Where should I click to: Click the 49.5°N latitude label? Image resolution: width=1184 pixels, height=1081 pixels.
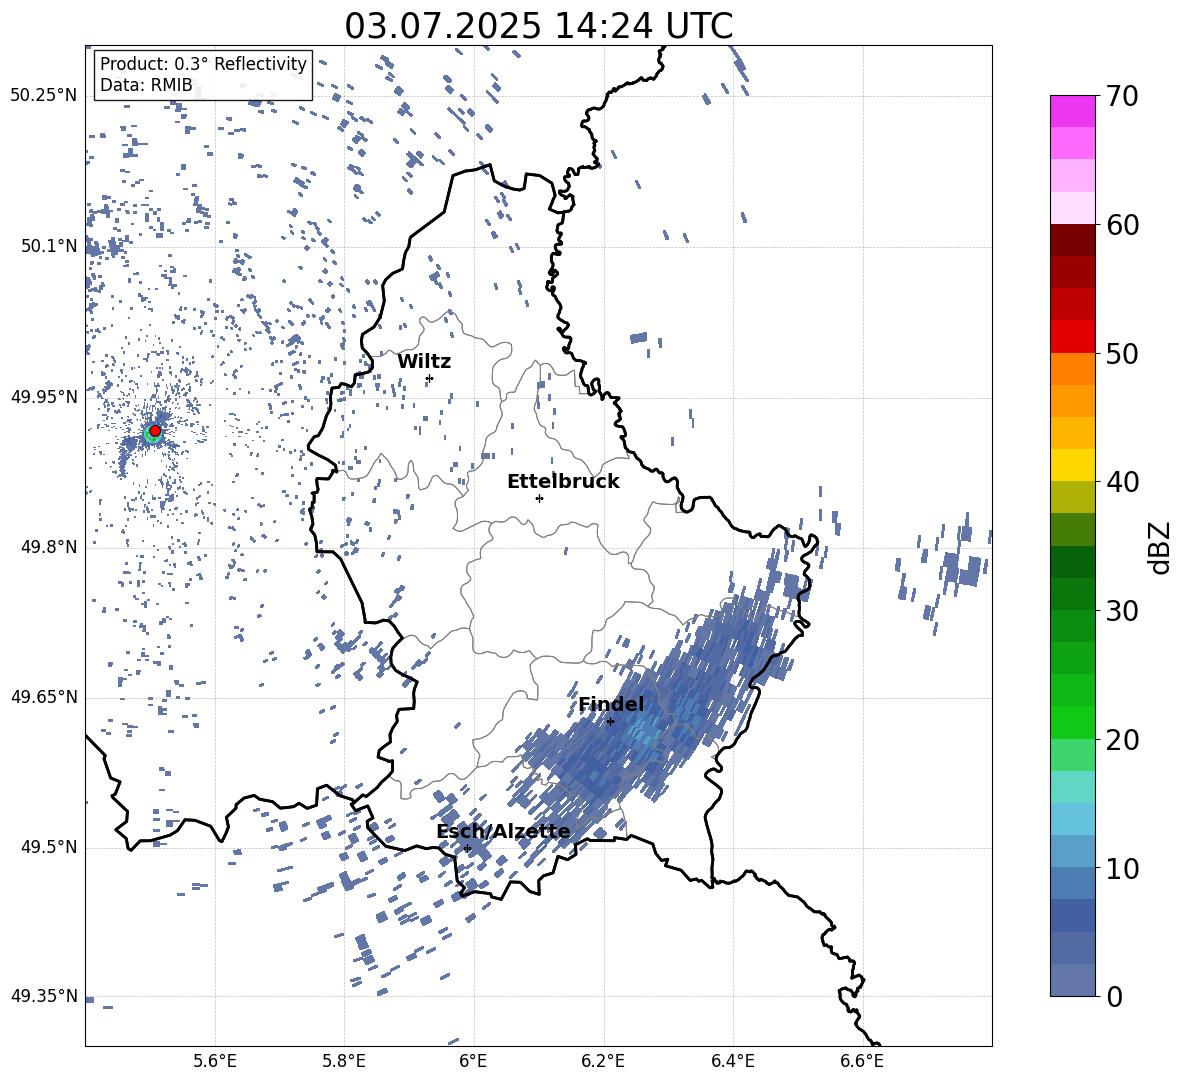(x=48, y=847)
